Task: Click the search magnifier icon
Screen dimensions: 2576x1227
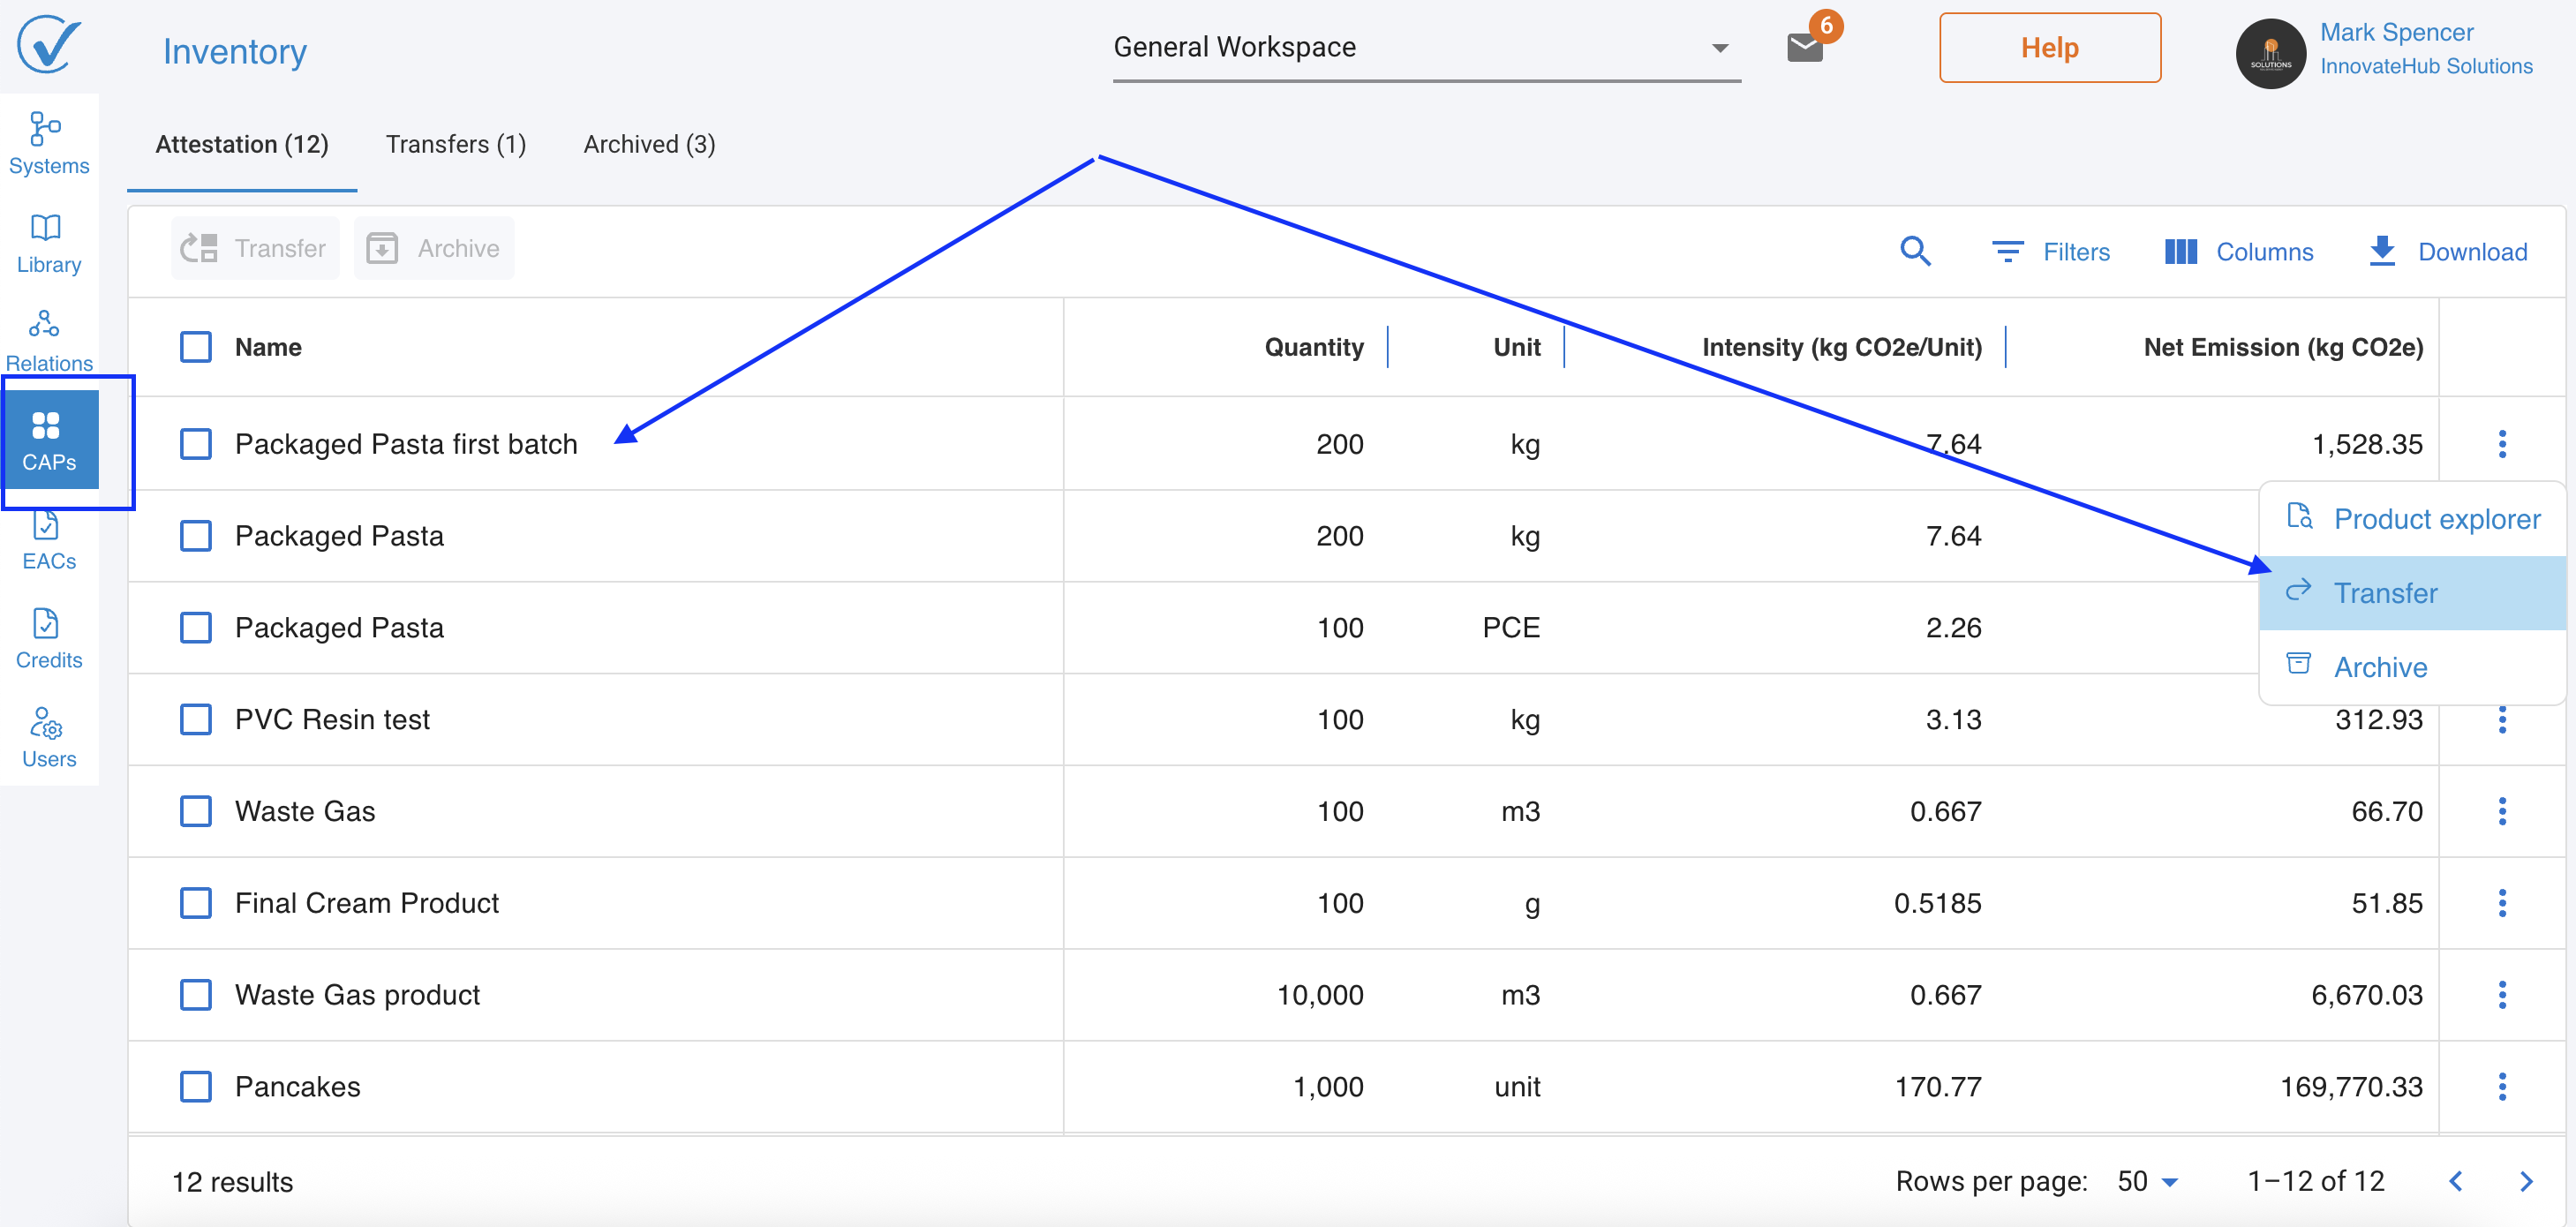Action: [1914, 250]
